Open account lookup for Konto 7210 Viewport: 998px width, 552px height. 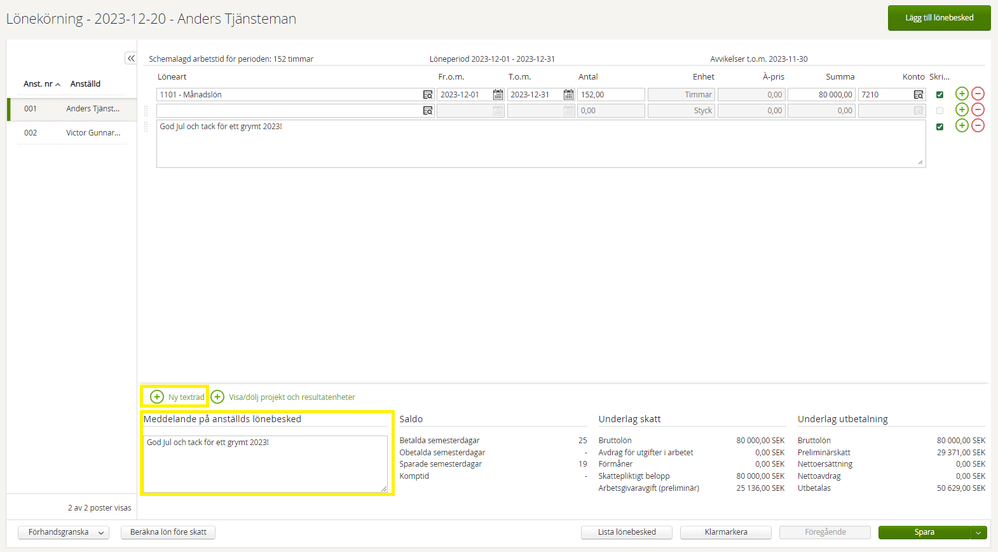[918, 95]
